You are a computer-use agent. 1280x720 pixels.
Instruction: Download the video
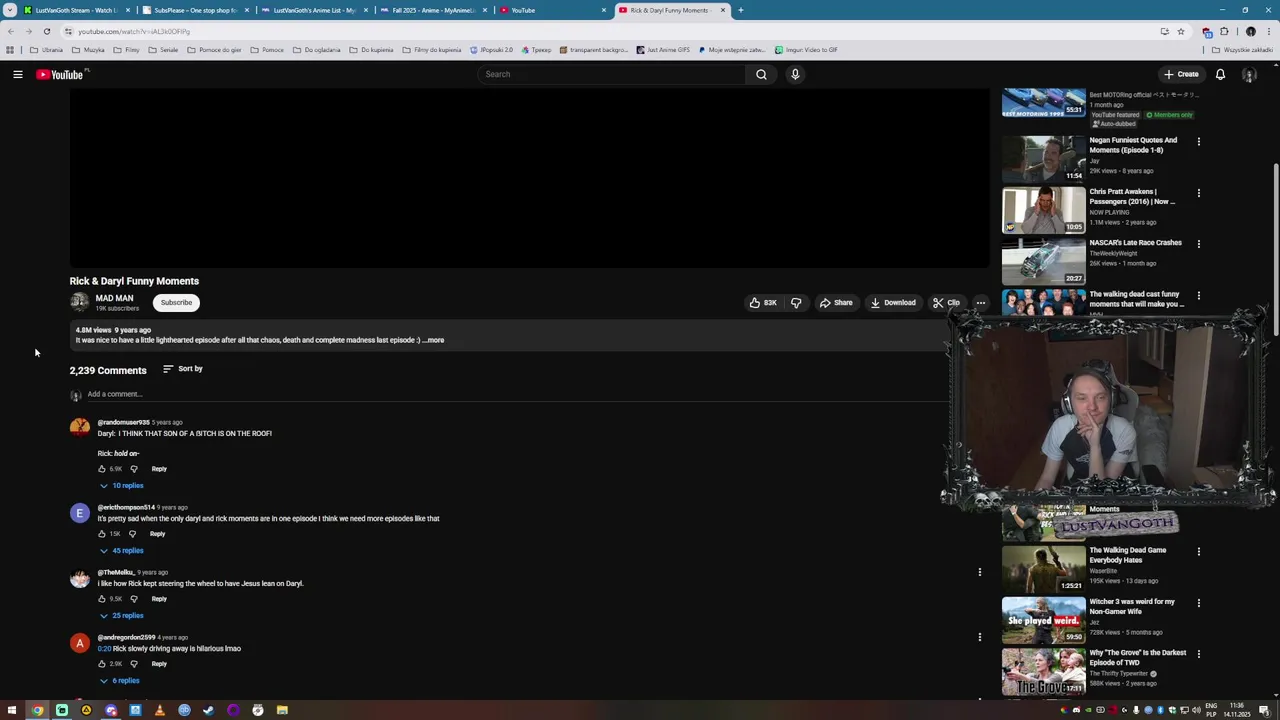[893, 303]
